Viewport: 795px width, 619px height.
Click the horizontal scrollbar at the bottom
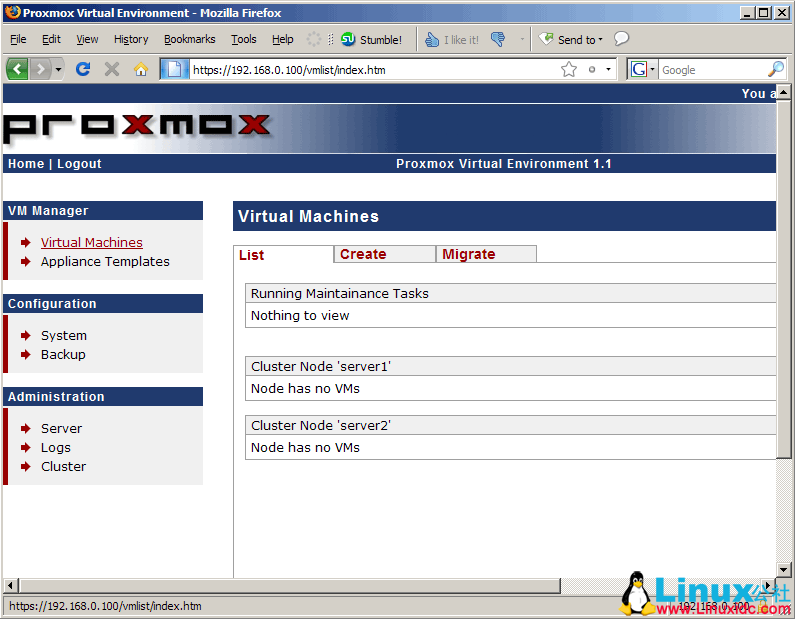pyautogui.click(x=290, y=585)
